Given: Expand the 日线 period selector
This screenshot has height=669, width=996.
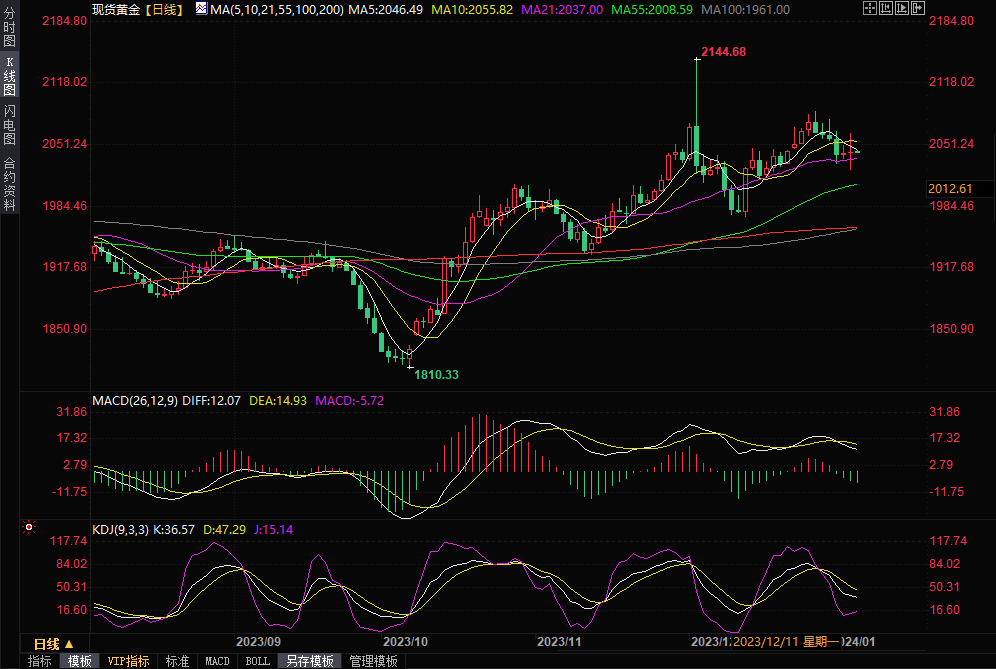Looking at the screenshot, I should [53, 643].
